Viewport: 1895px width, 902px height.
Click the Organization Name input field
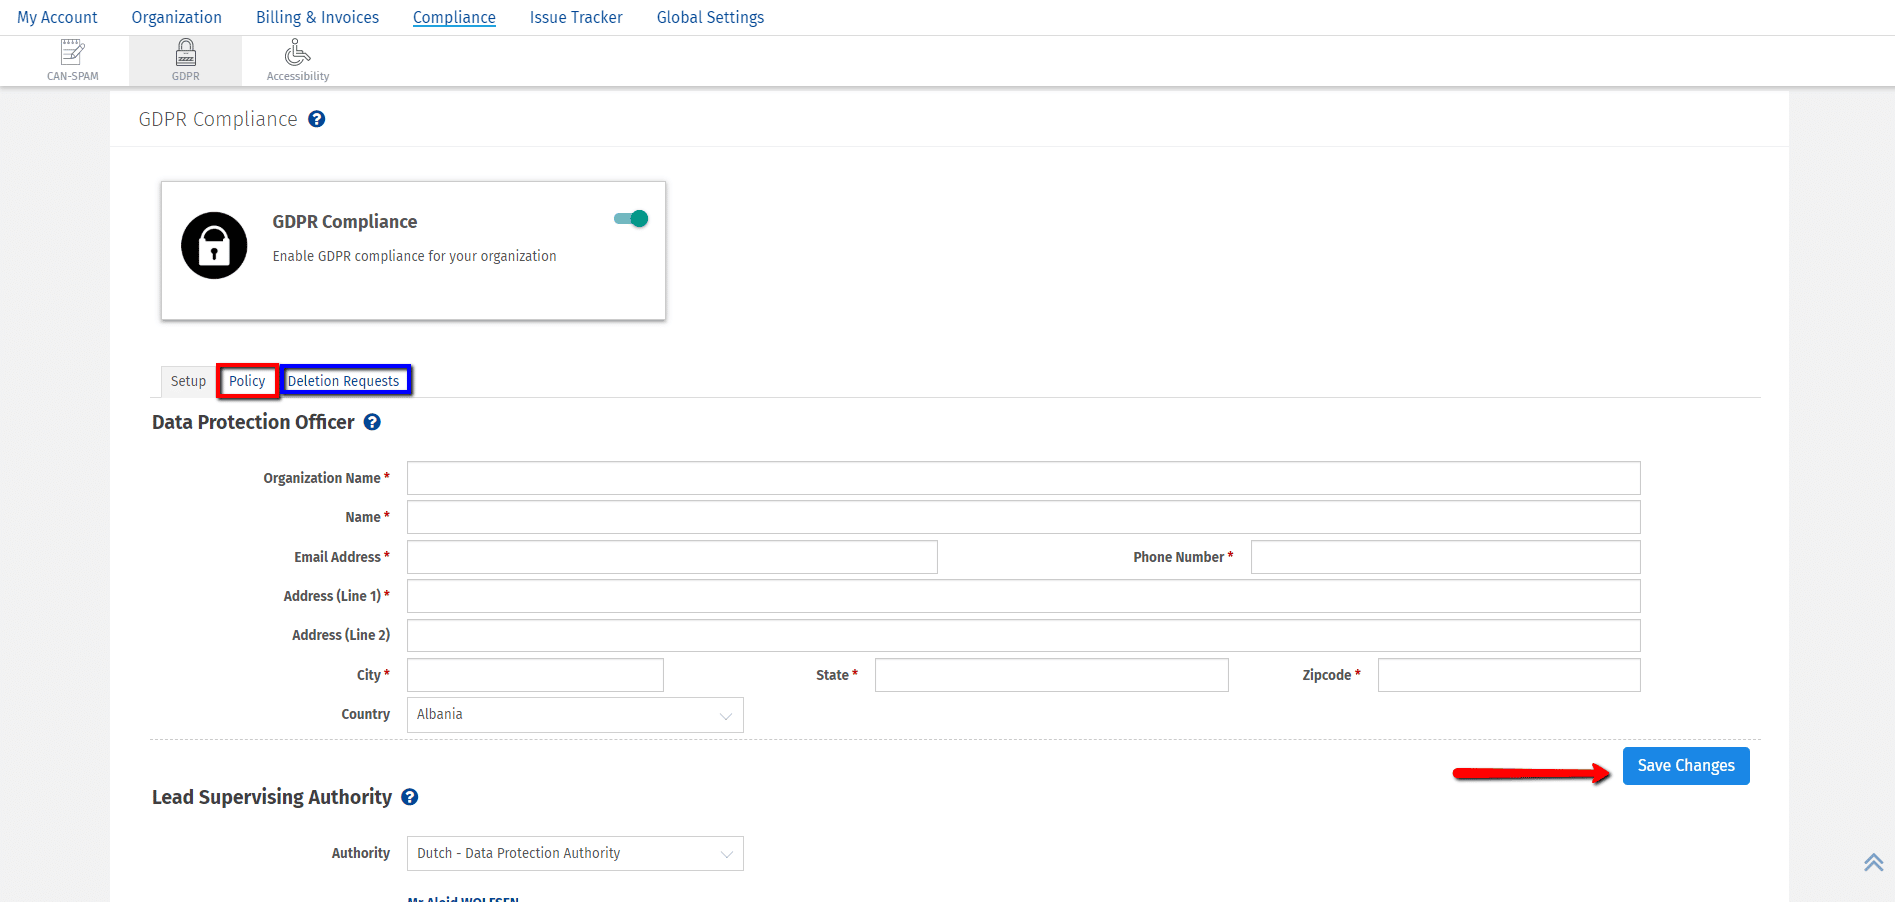coord(1023,478)
